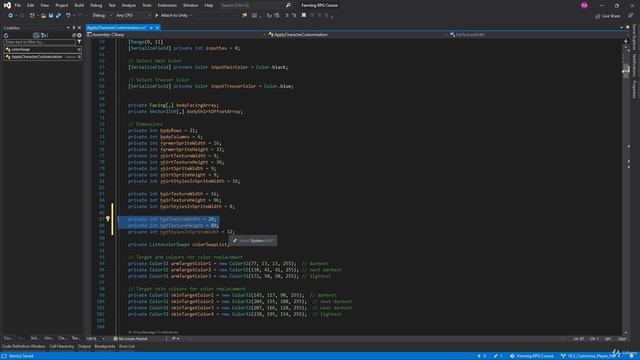Image resolution: width=640 pixels, height=360 pixels.
Task: Open the File menu
Action: 17,5
